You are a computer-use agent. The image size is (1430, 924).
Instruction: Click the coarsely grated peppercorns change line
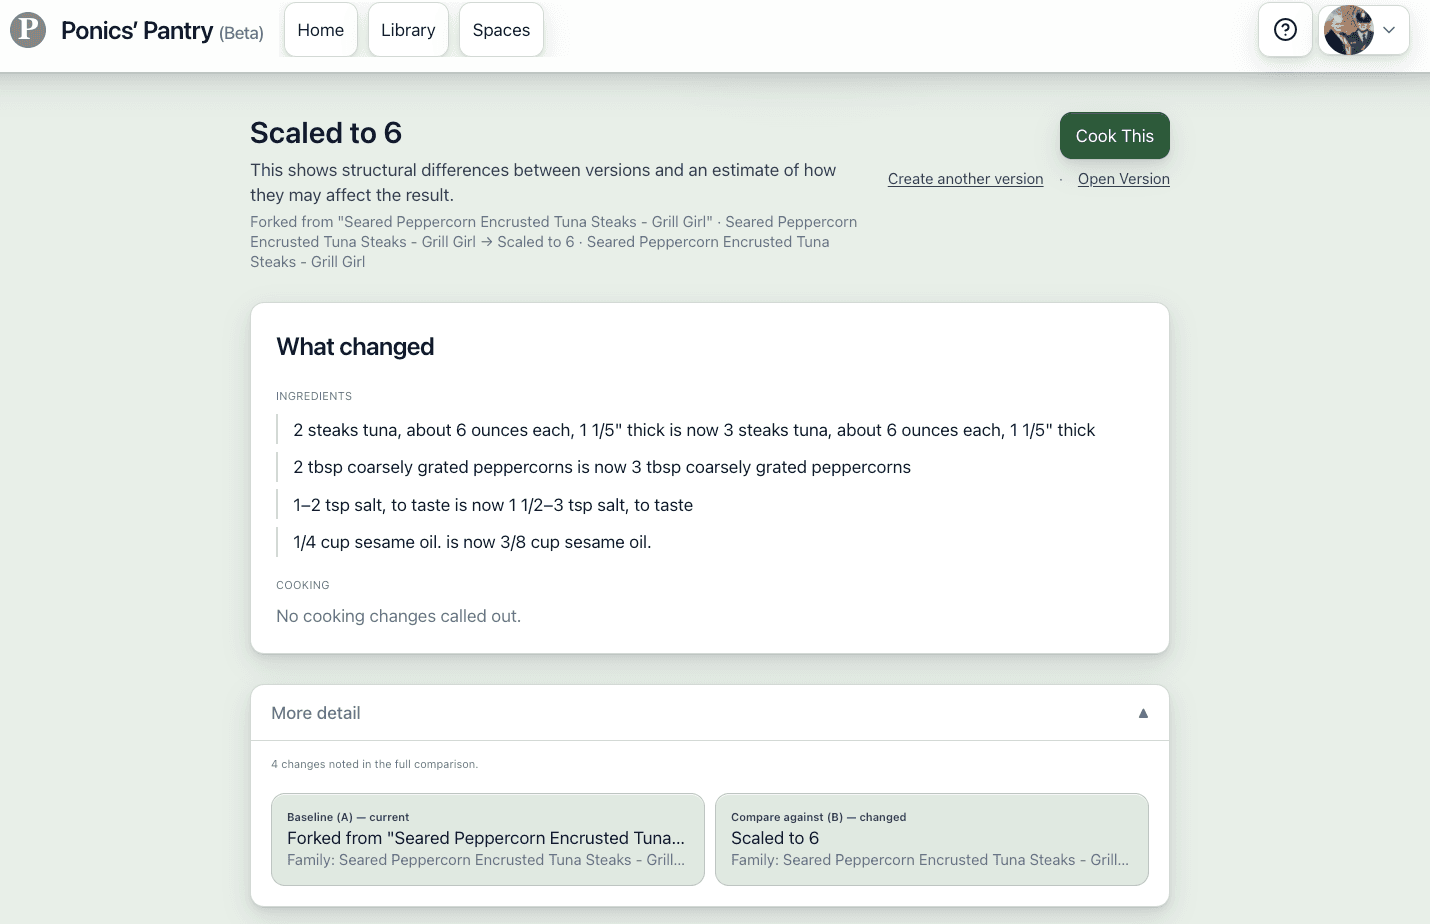(602, 467)
